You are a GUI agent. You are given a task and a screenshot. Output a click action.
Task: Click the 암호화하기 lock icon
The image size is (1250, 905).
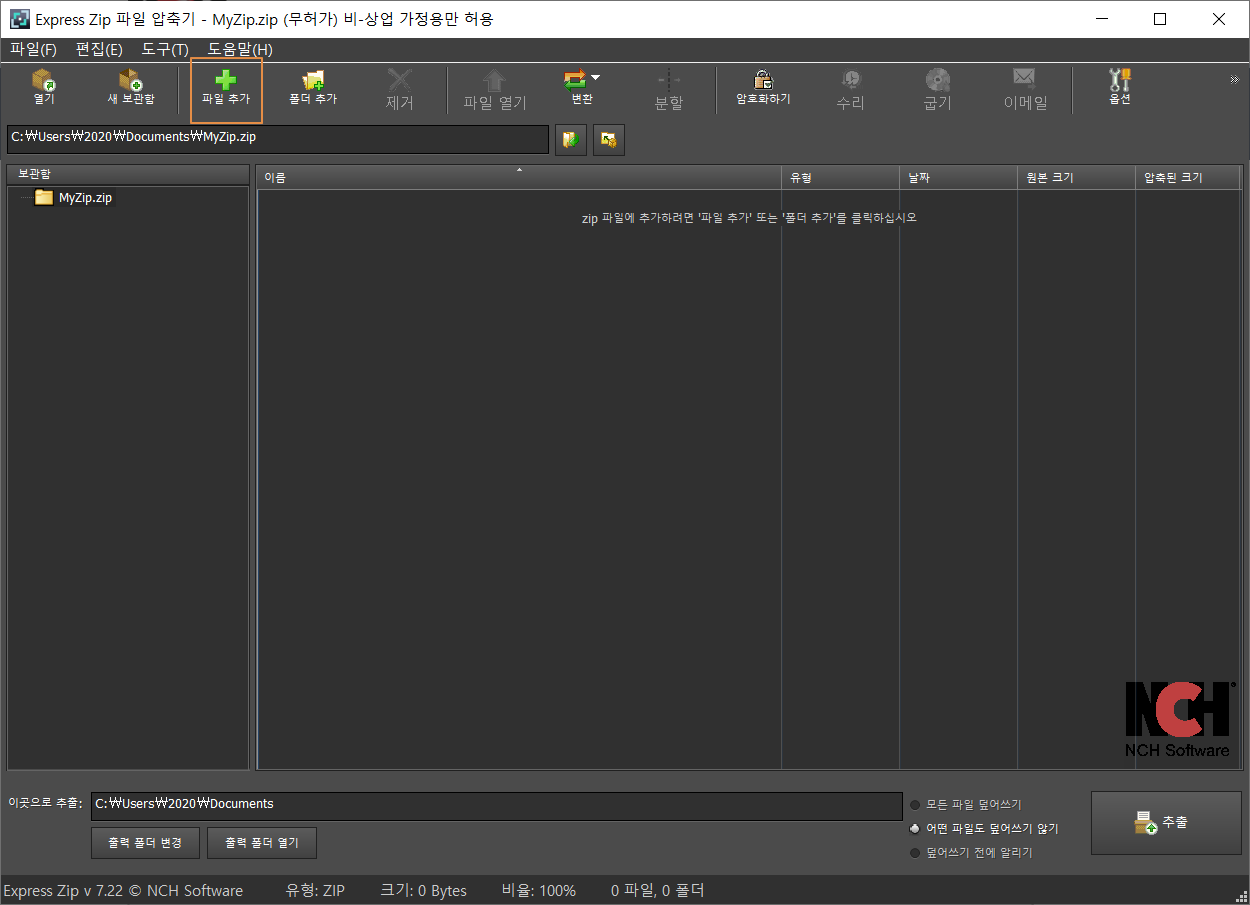pos(763,80)
